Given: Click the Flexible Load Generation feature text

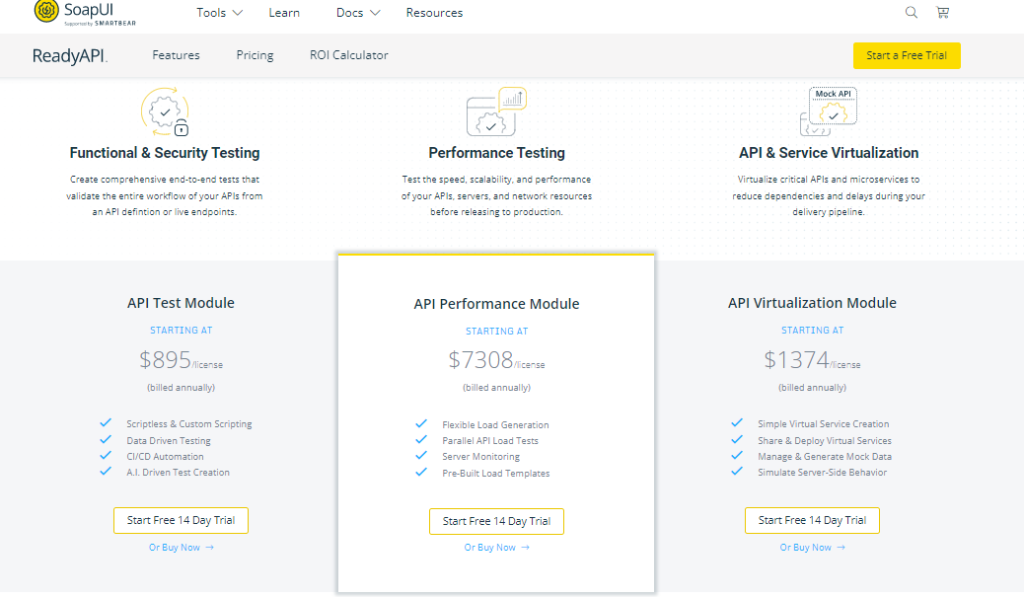Looking at the screenshot, I should click(x=496, y=425).
